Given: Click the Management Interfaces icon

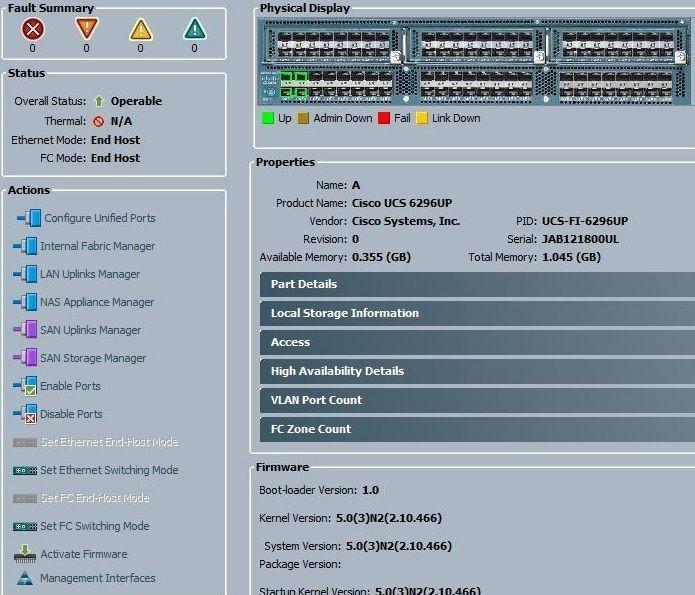Looking at the screenshot, I should click(x=25, y=578).
